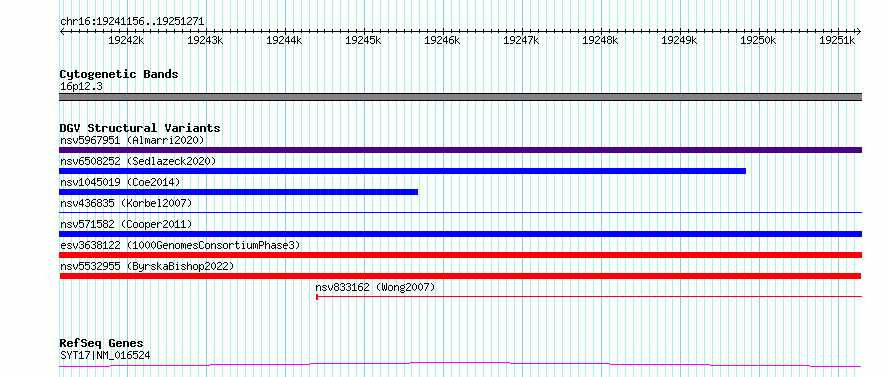
Task: Click the 19250k ruler tick label
Action: pos(759,40)
